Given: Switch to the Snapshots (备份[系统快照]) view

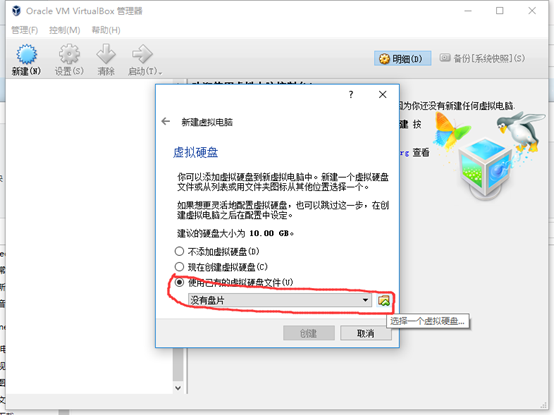Looking at the screenshot, I should (x=482, y=58).
